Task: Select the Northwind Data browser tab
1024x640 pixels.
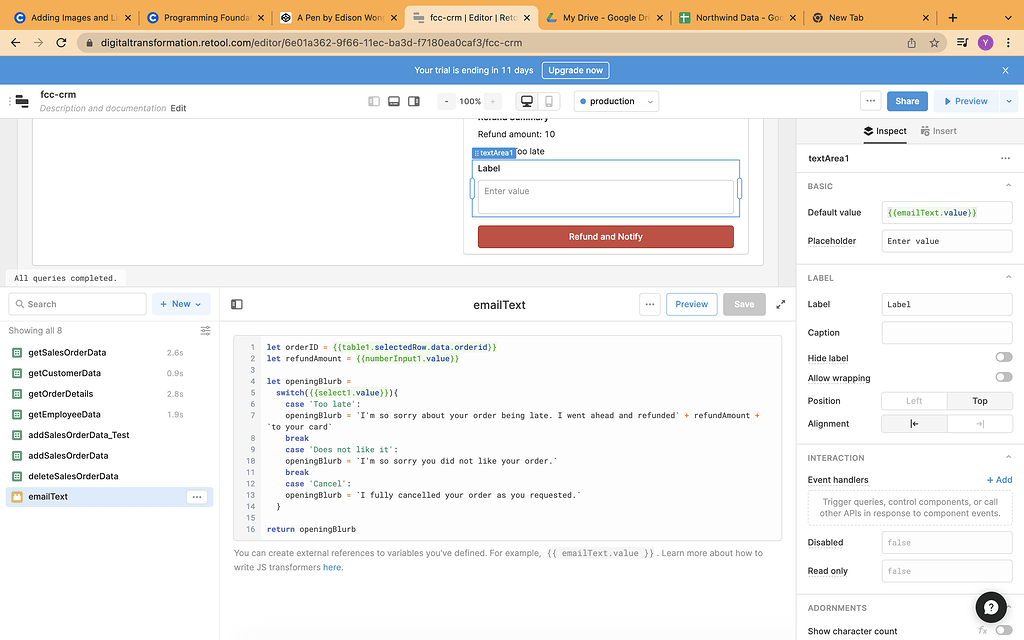Action: [x=736, y=17]
